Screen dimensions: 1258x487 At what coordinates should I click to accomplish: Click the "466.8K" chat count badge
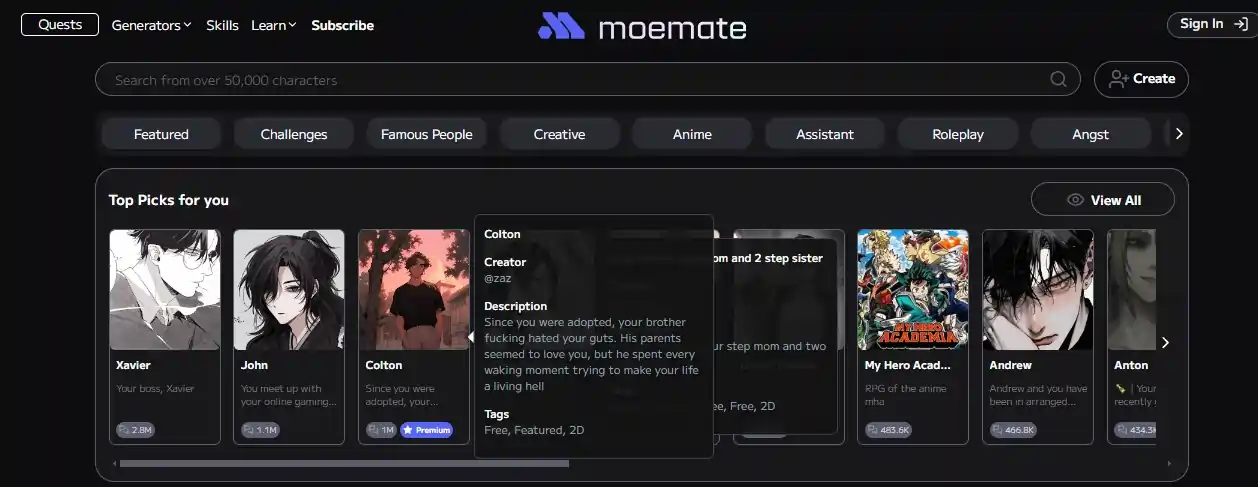click(1014, 430)
